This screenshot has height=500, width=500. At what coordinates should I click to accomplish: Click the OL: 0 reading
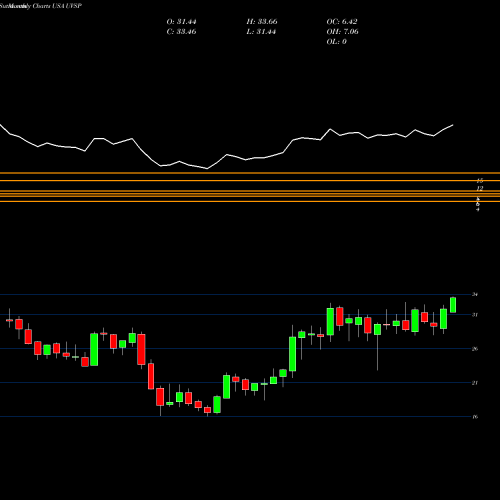click(x=336, y=42)
